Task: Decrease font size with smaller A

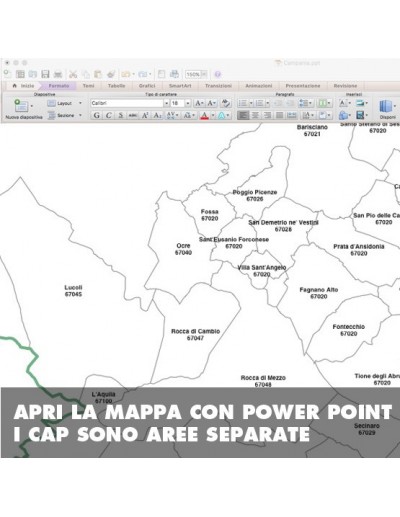Action: point(212,103)
